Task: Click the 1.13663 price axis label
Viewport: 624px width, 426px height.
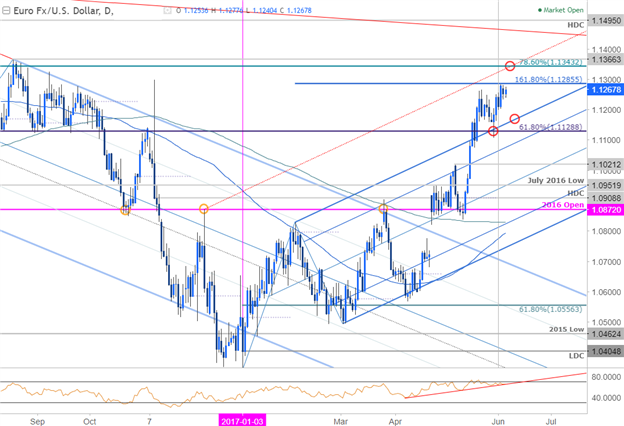Action: pyautogui.click(x=606, y=59)
